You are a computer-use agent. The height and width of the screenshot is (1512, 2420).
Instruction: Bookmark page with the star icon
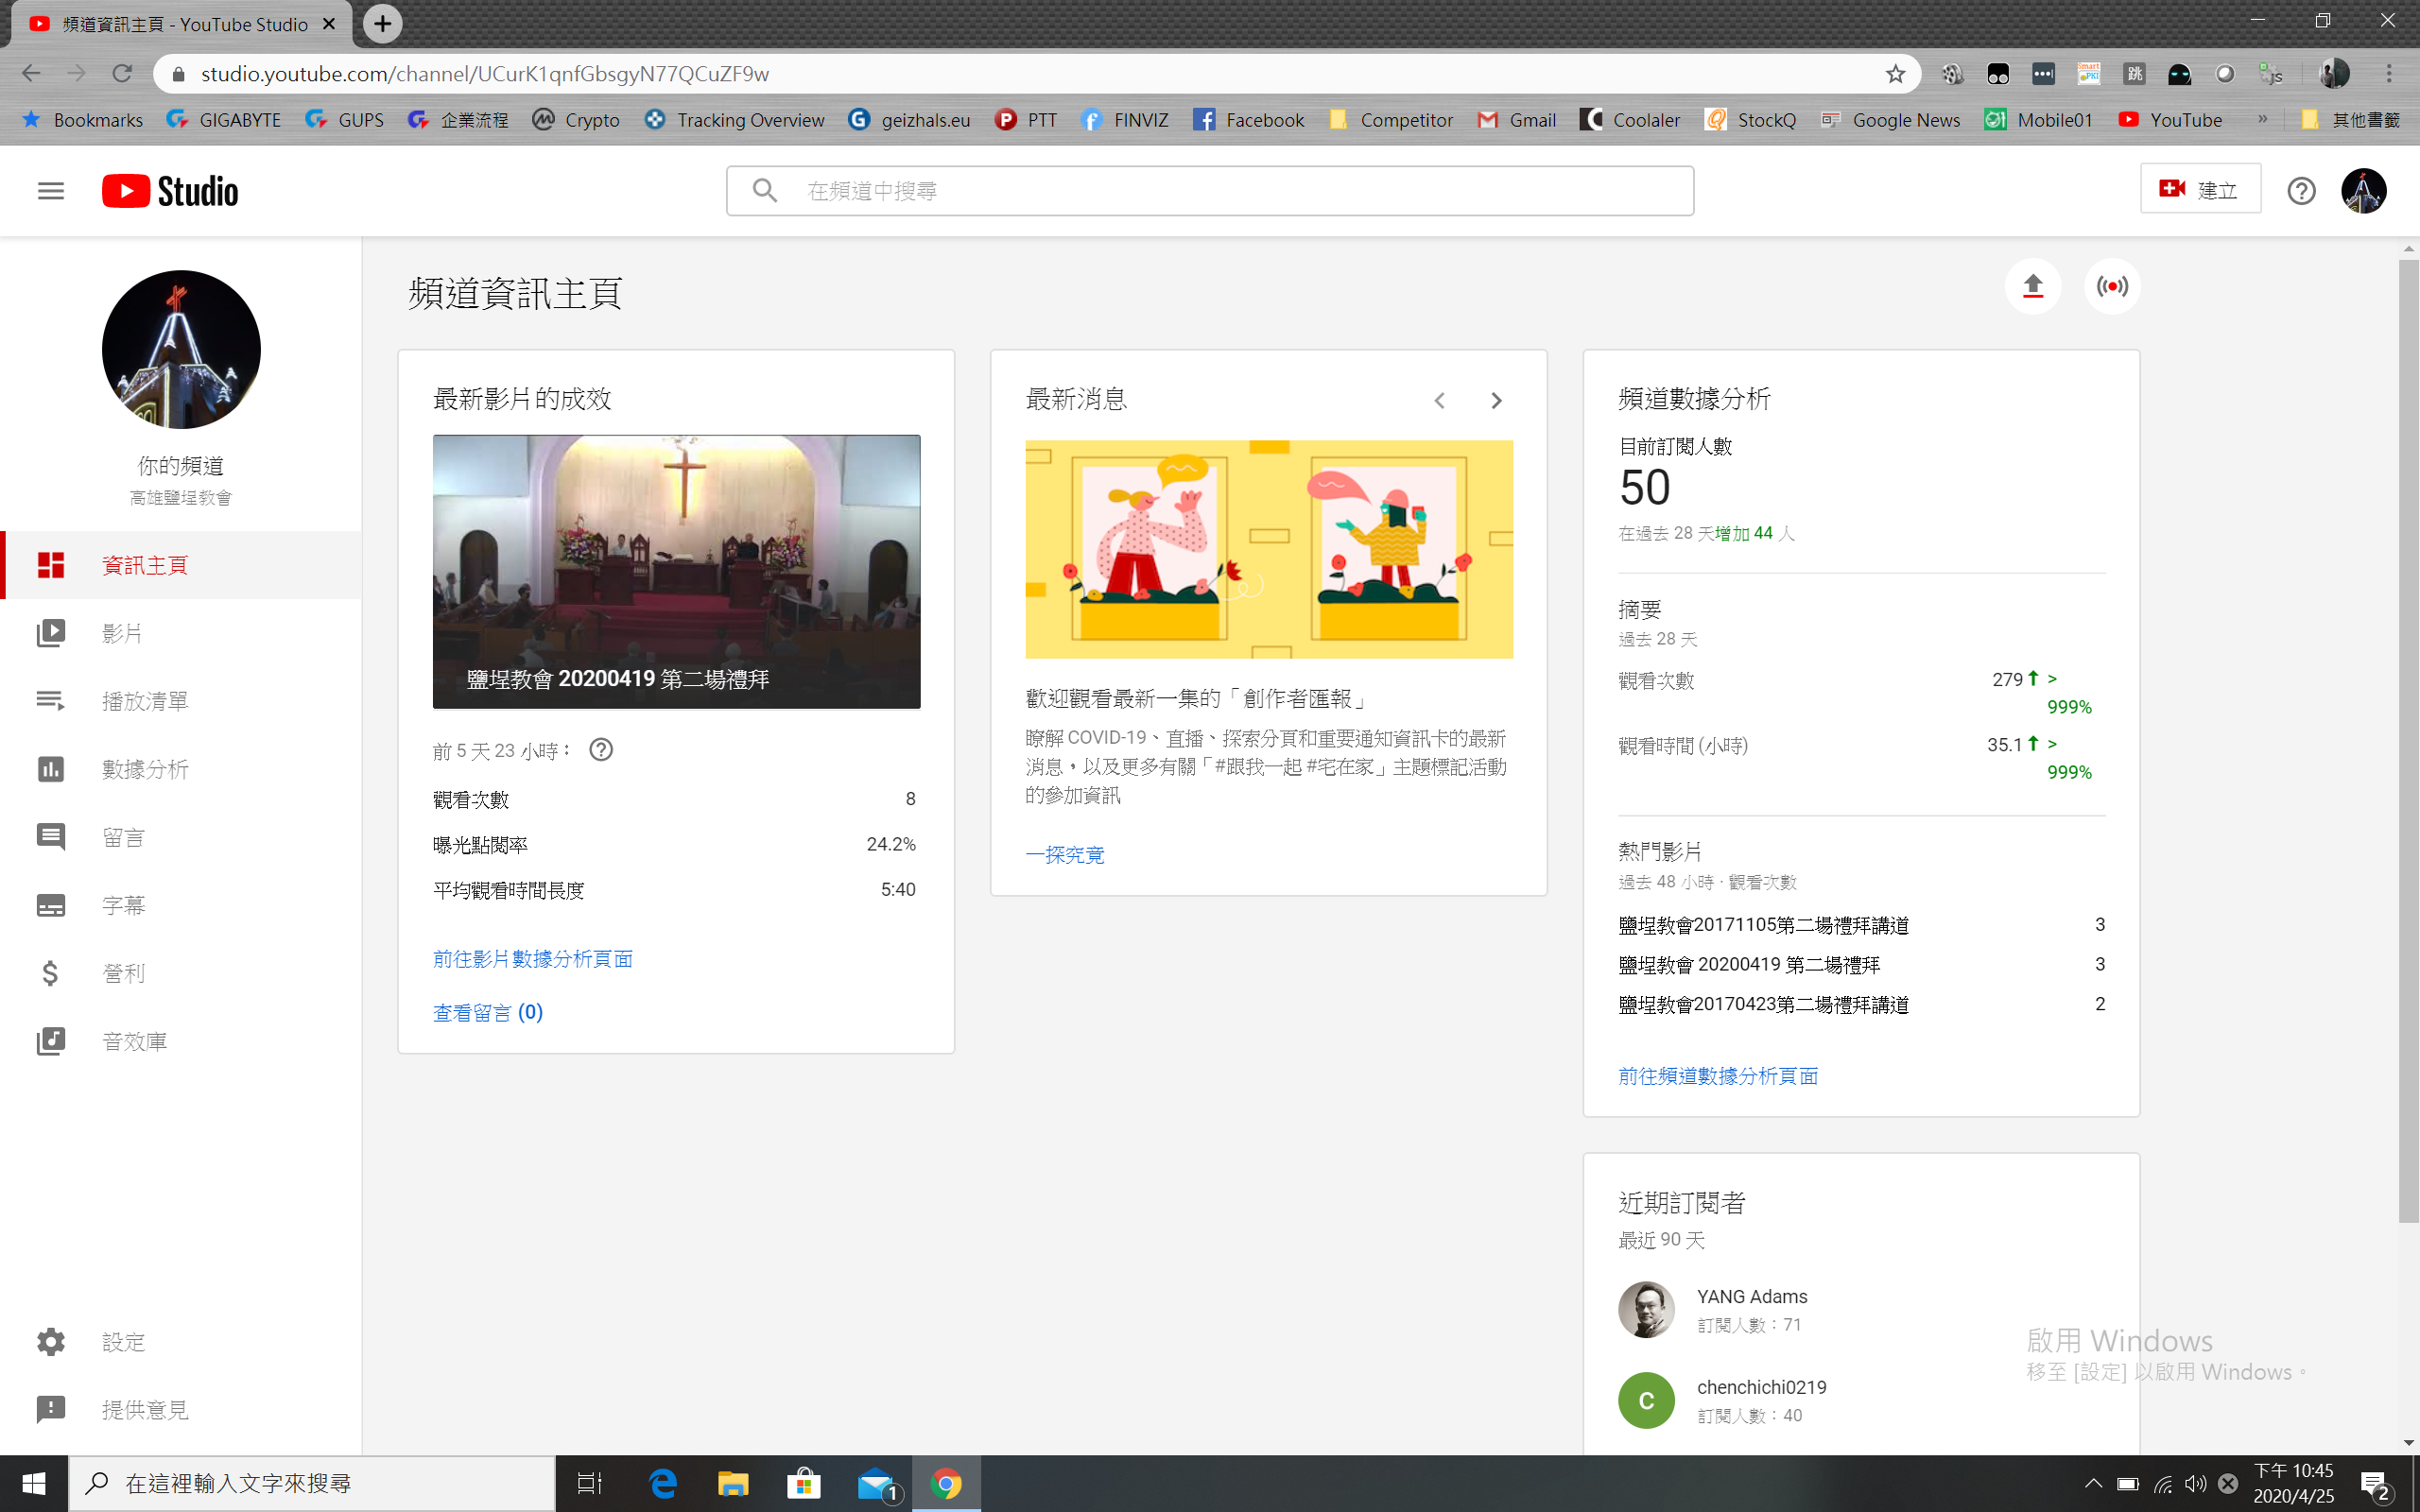tap(1895, 74)
